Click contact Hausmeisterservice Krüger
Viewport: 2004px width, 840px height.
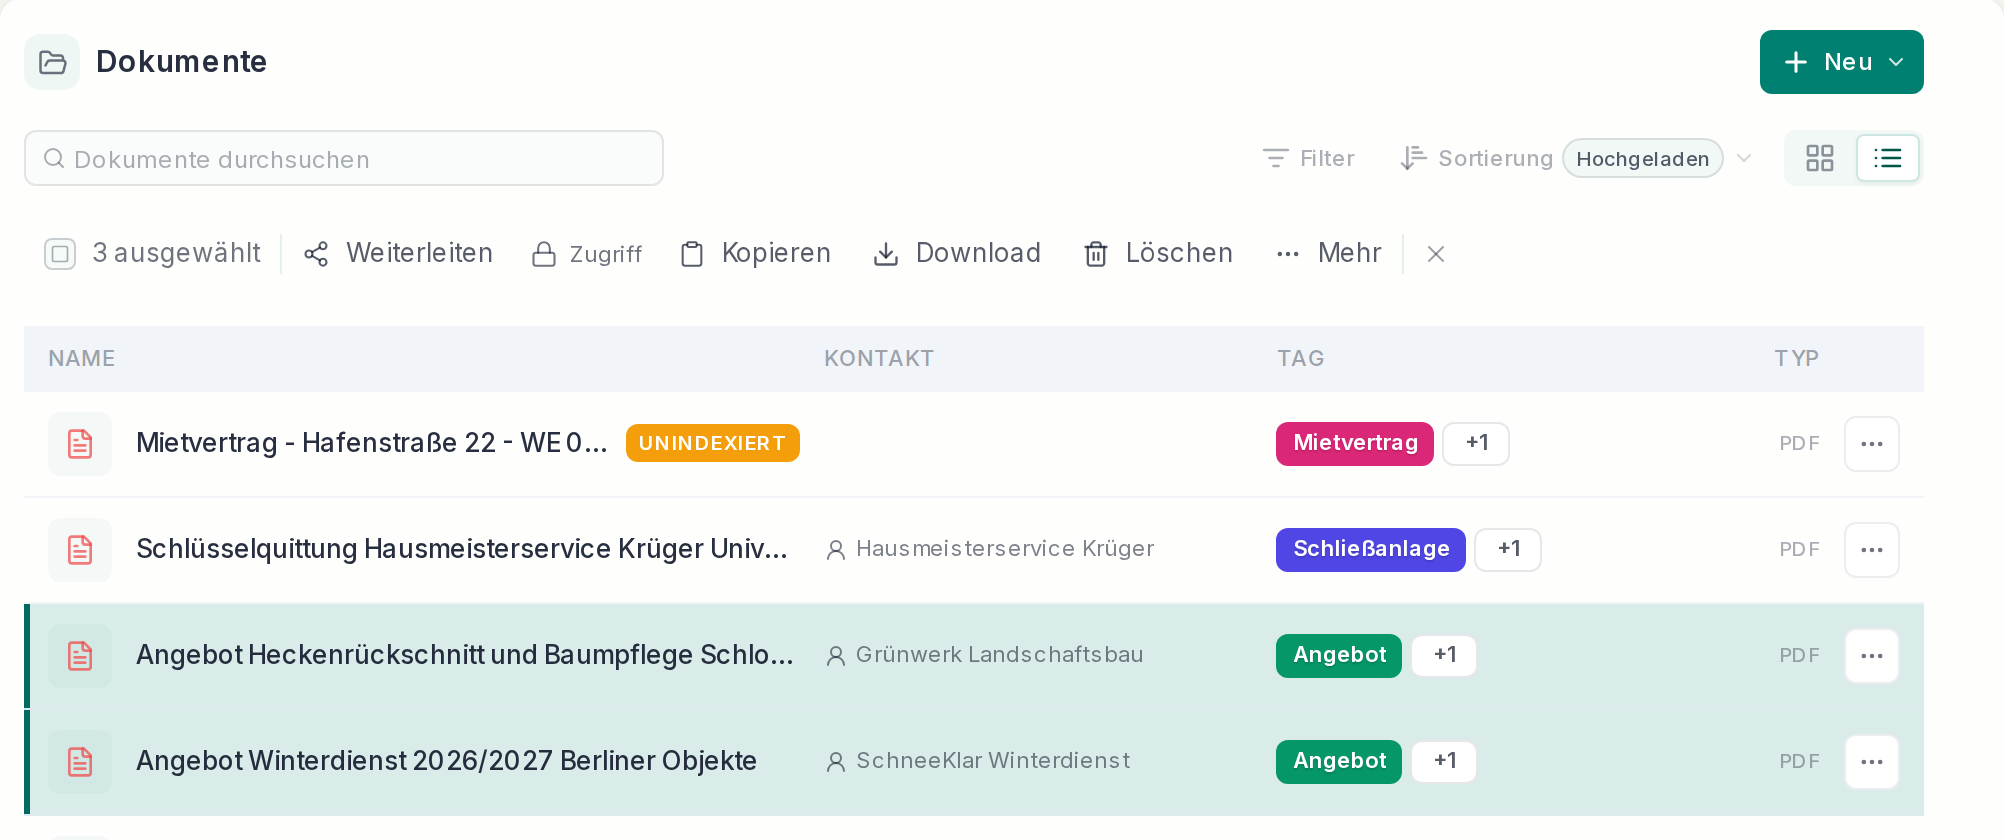point(990,549)
